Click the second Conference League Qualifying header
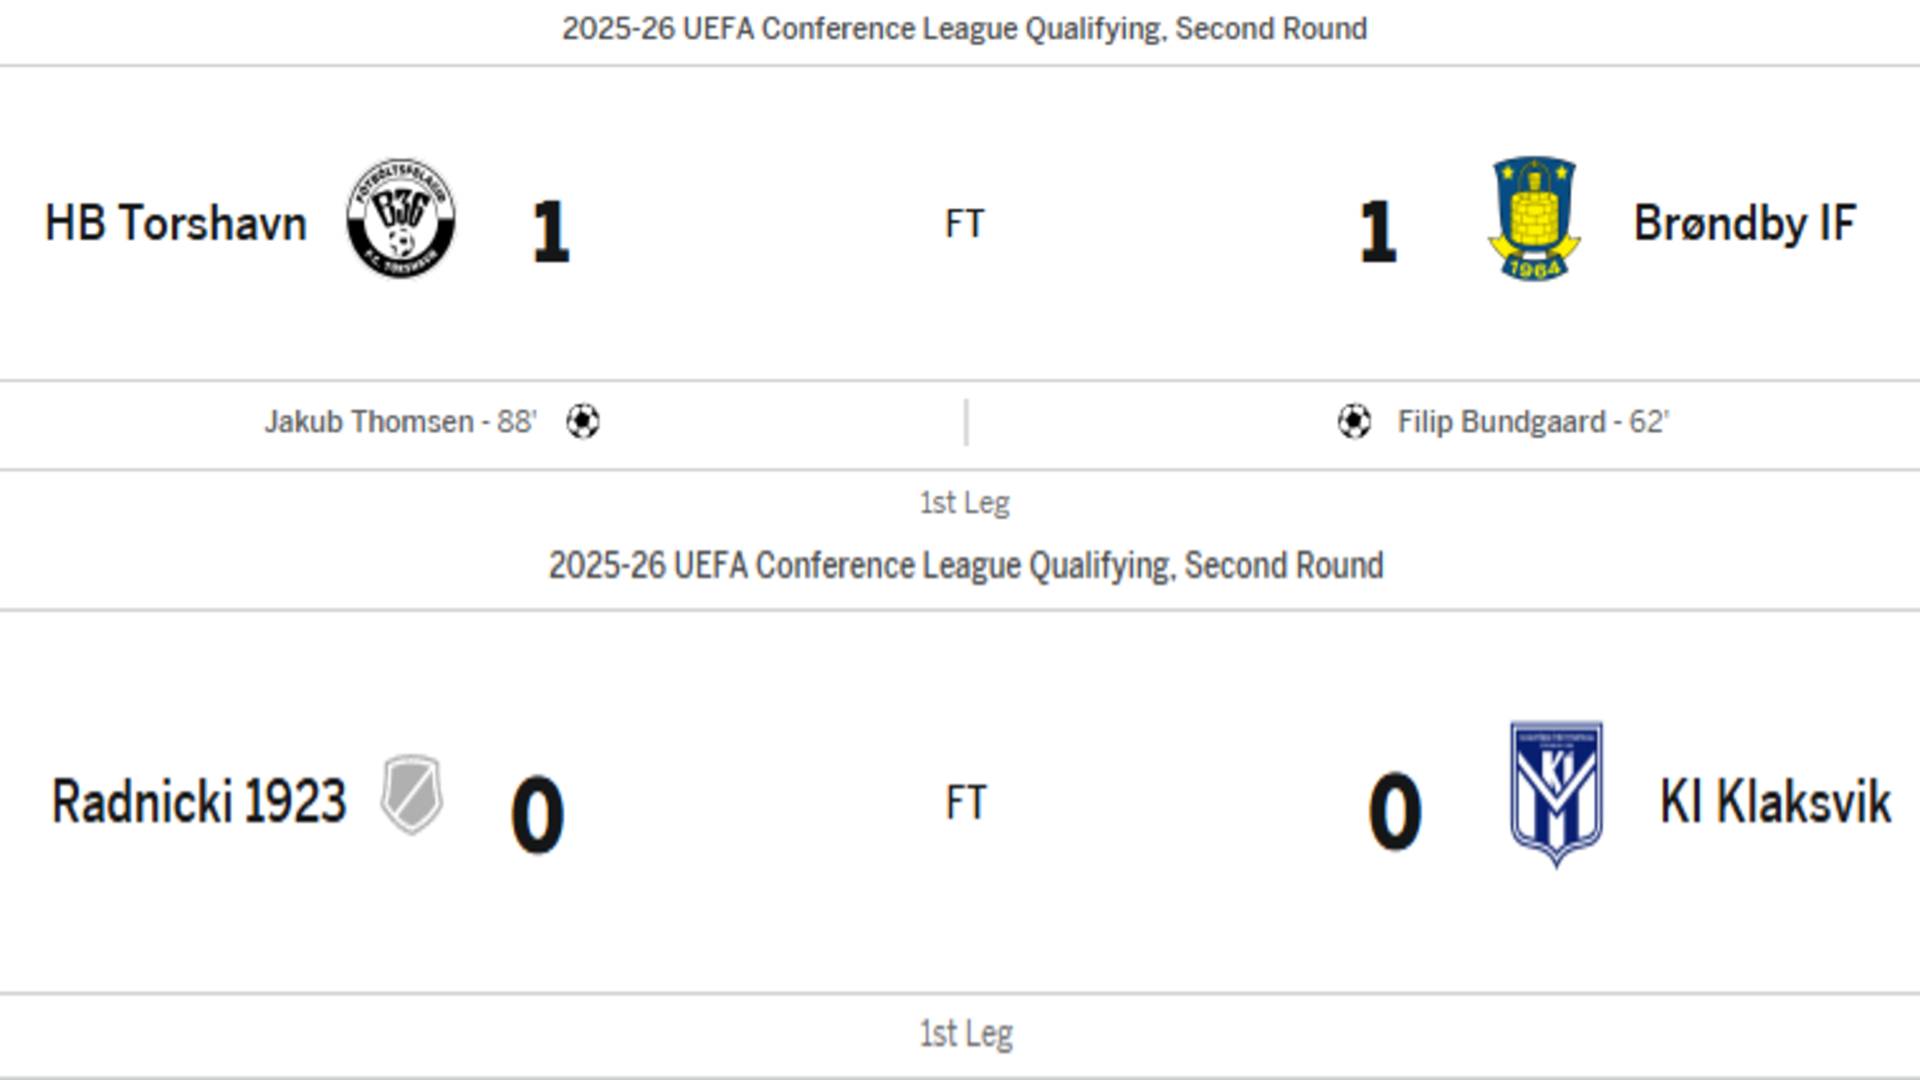This screenshot has height=1080, width=1920. 966,566
